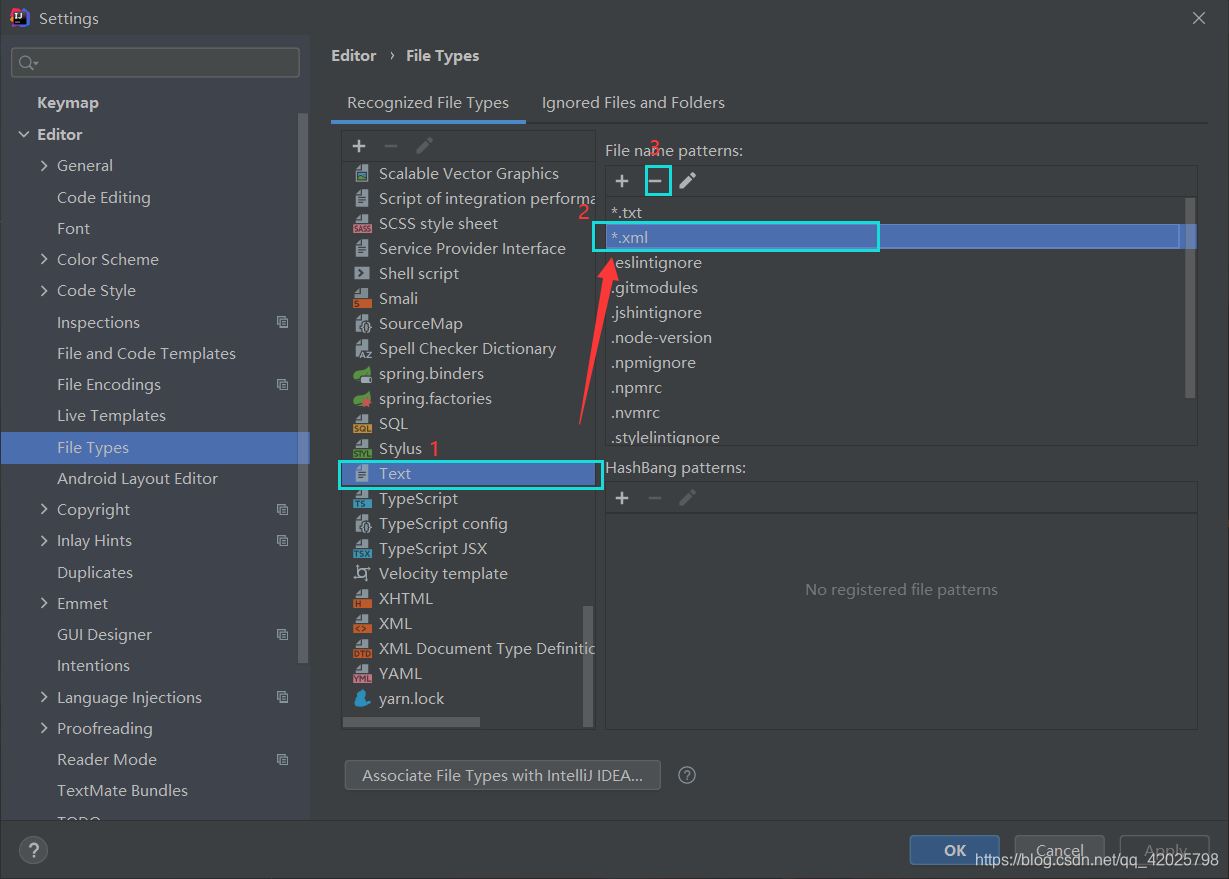Image resolution: width=1229 pixels, height=879 pixels.
Task: Open Android Layout Editor settings
Action: (x=137, y=479)
